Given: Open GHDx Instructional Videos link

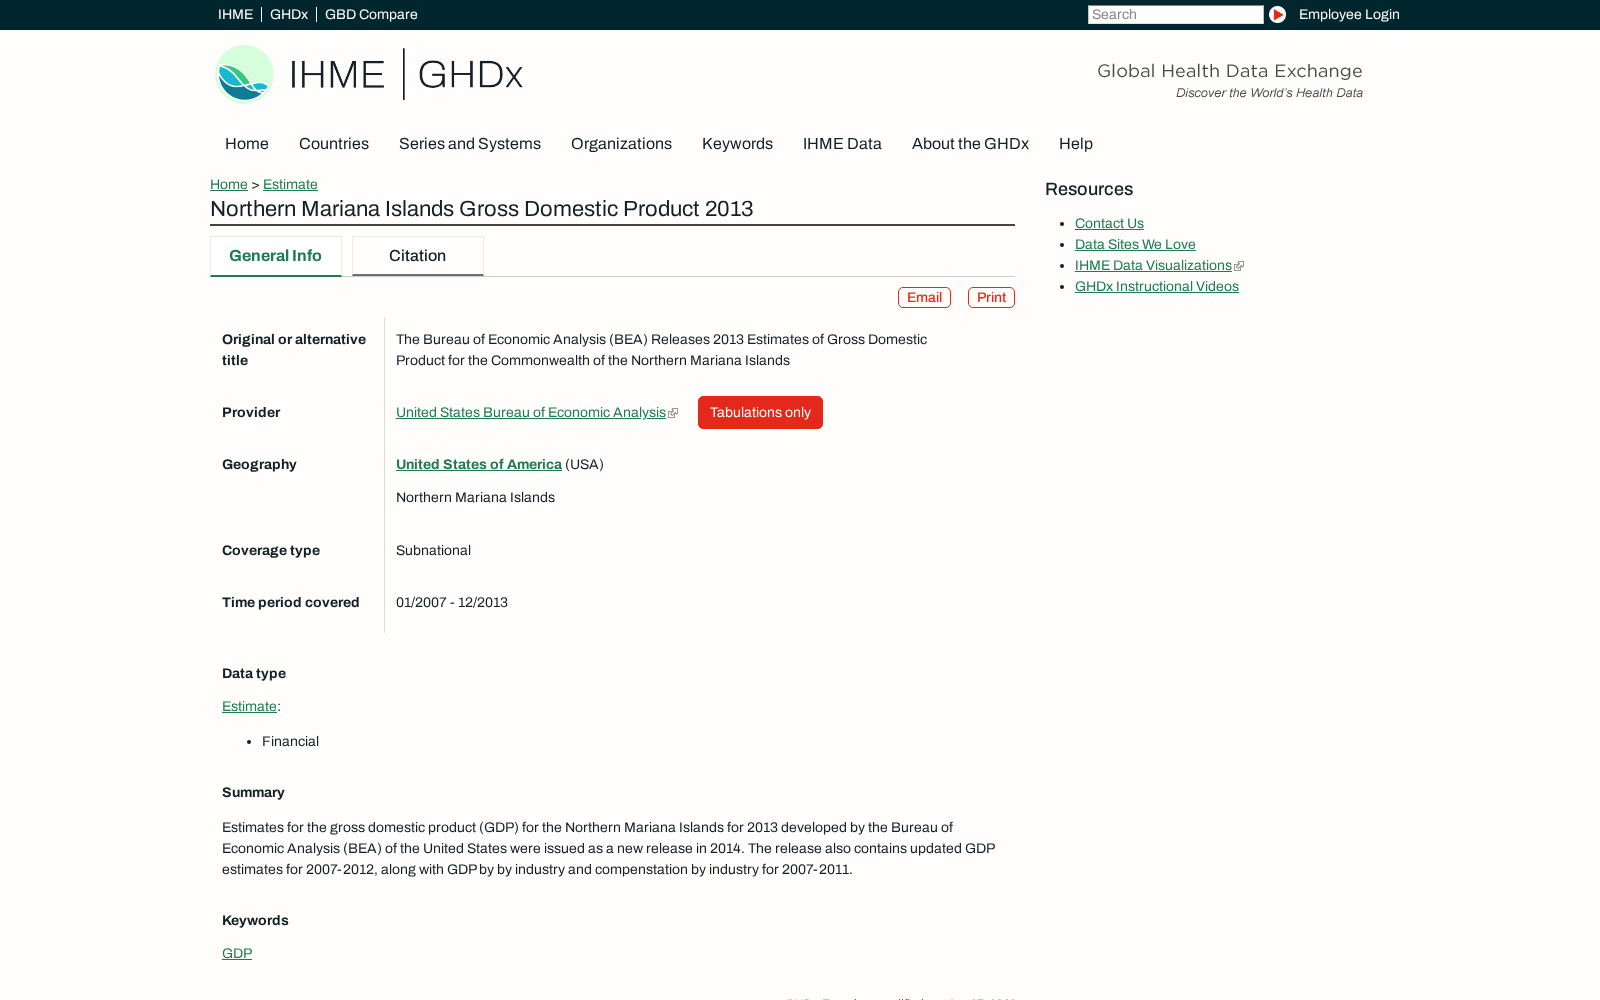Looking at the screenshot, I should pos(1157,286).
